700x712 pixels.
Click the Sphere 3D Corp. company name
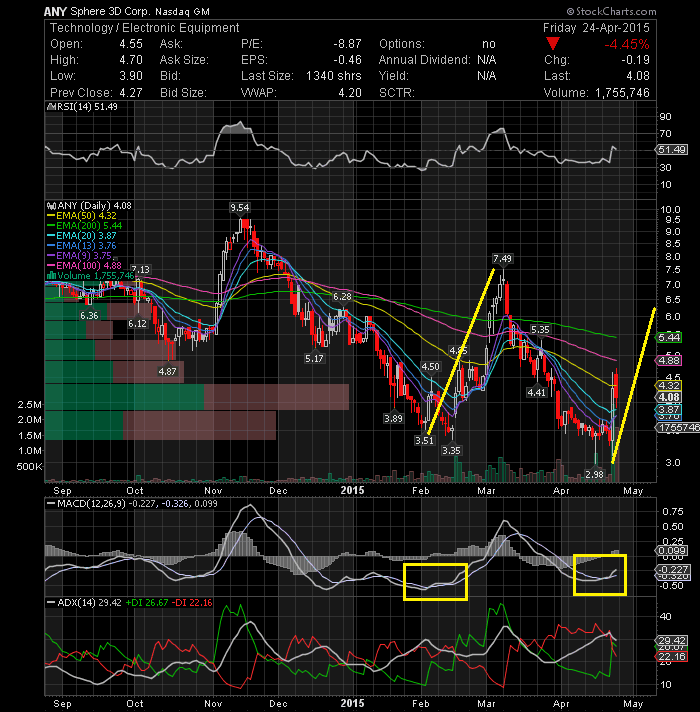(110, 11)
